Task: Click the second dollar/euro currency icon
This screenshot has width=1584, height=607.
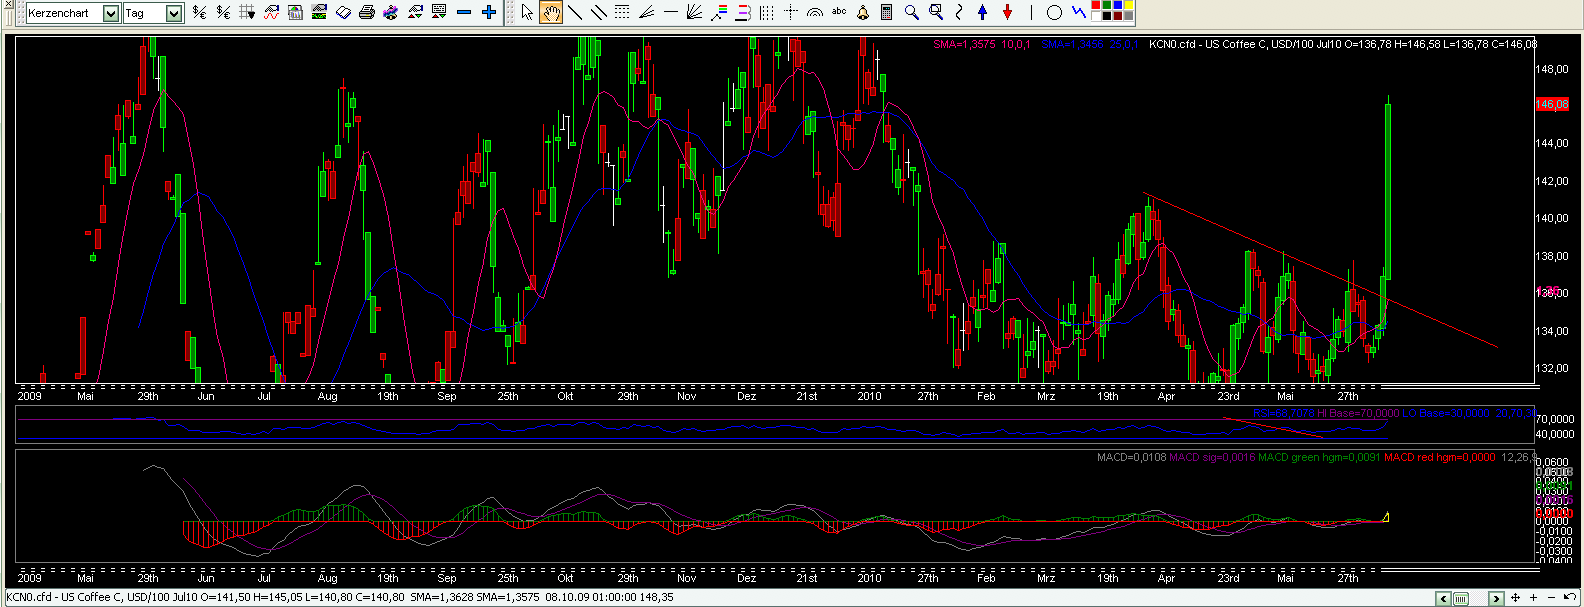Action: point(223,12)
